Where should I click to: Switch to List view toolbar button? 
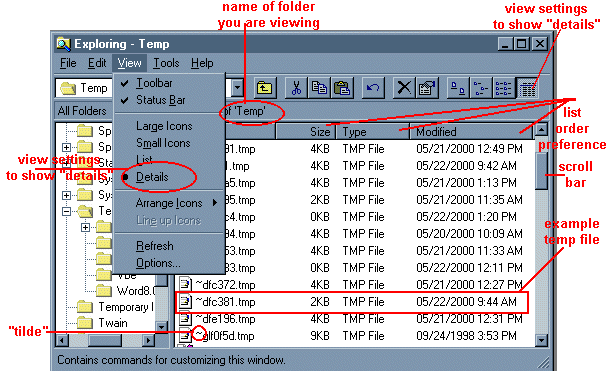point(504,88)
